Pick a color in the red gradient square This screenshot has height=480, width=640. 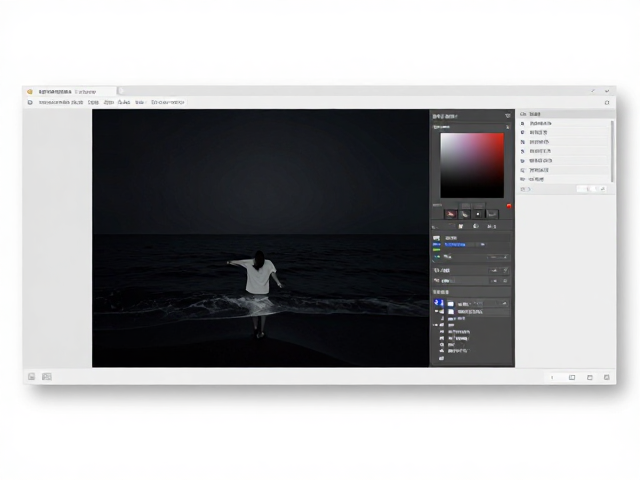click(x=472, y=165)
